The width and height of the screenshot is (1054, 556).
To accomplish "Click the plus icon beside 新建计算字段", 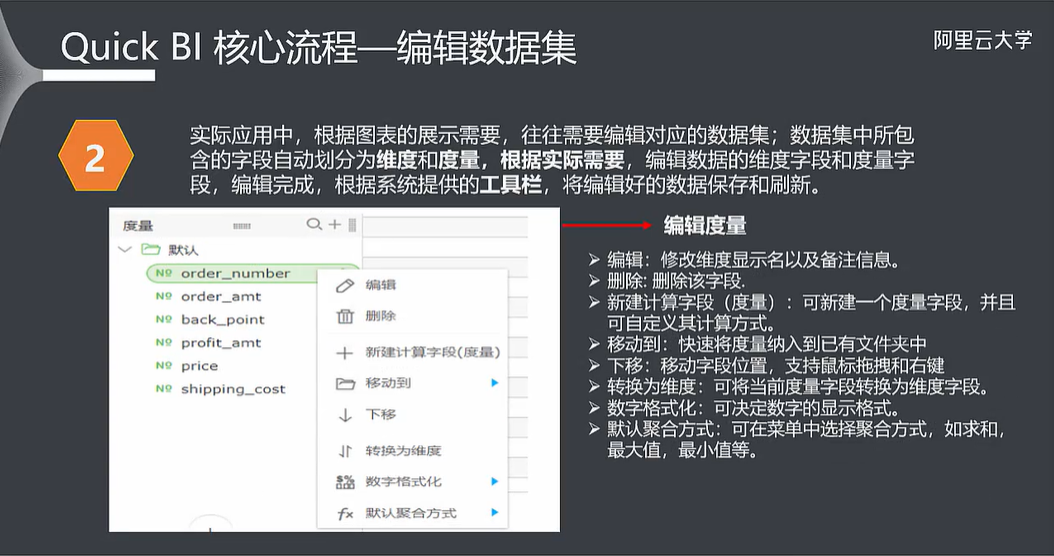I will coord(345,353).
